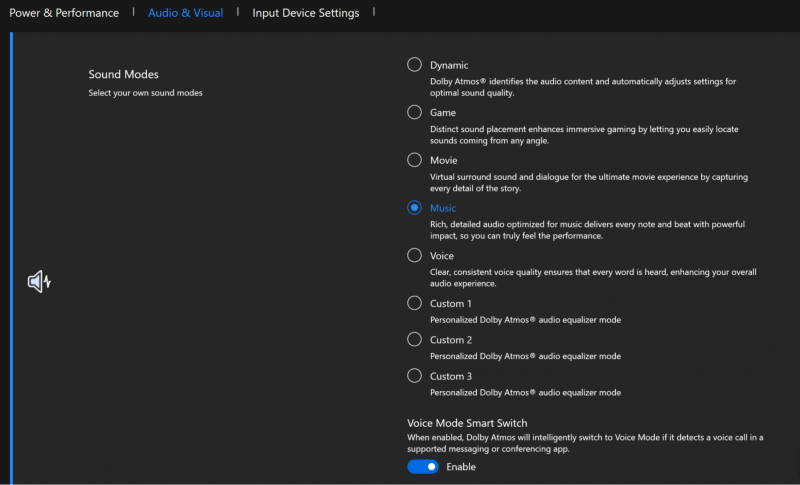Disable the Voice Mode Smart Switch toggle

tap(422, 467)
